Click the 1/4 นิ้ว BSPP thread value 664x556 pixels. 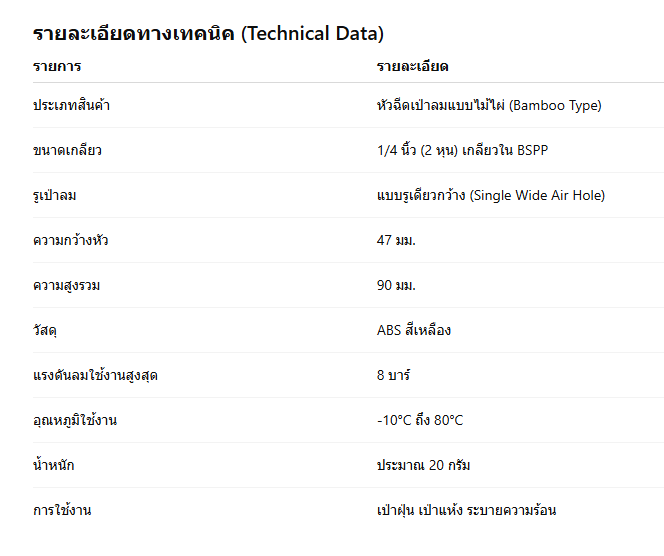point(462,150)
